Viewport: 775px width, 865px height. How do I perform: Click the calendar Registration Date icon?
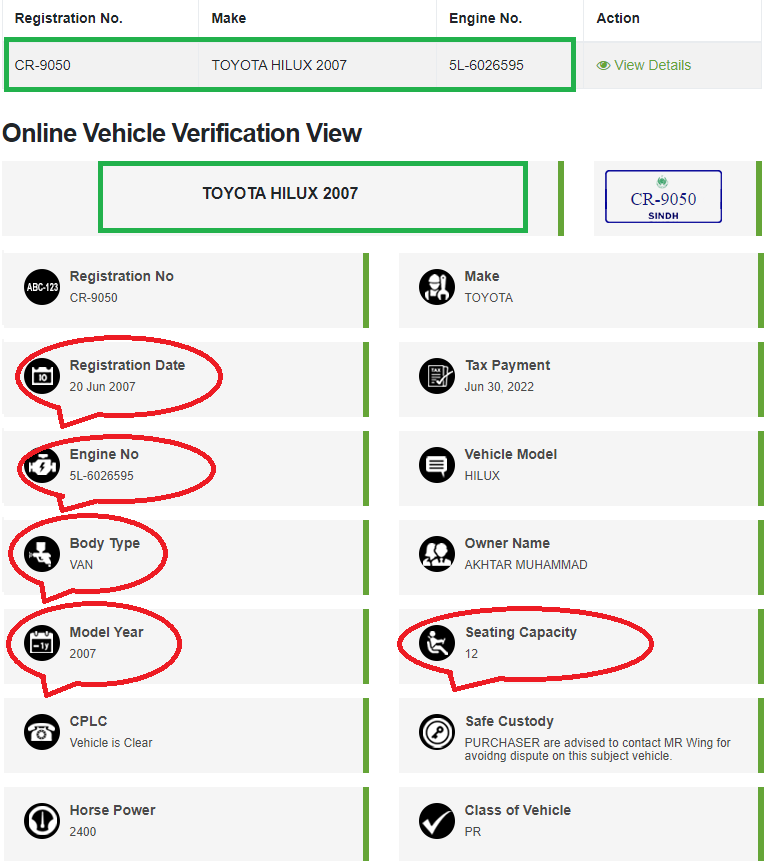[42, 376]
